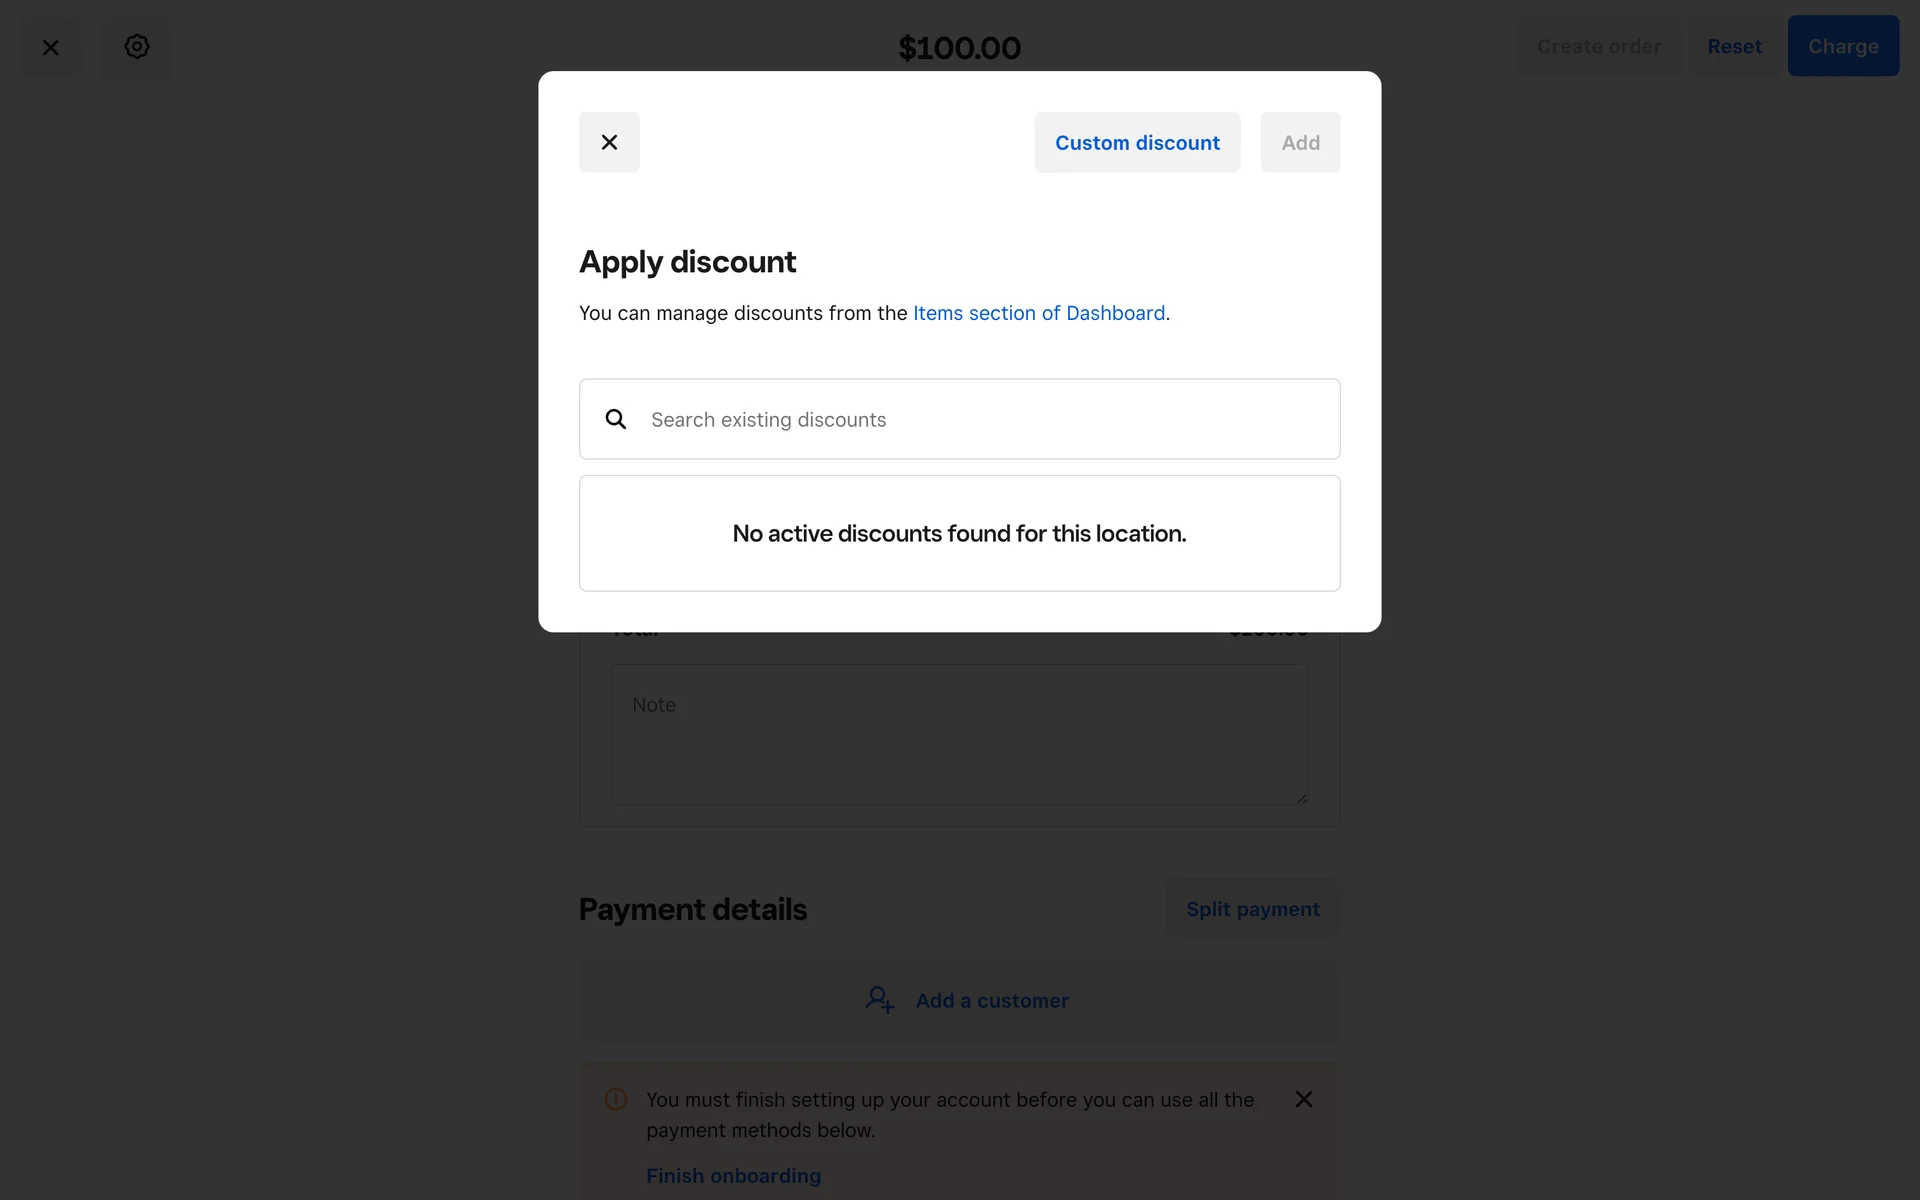Click the Create order button
1920x1200 pixels.
click(1598, 46)
